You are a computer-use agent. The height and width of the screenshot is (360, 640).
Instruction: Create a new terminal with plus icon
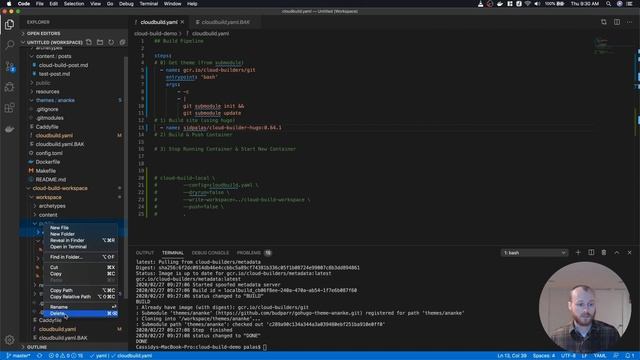[x=578, y=253]
